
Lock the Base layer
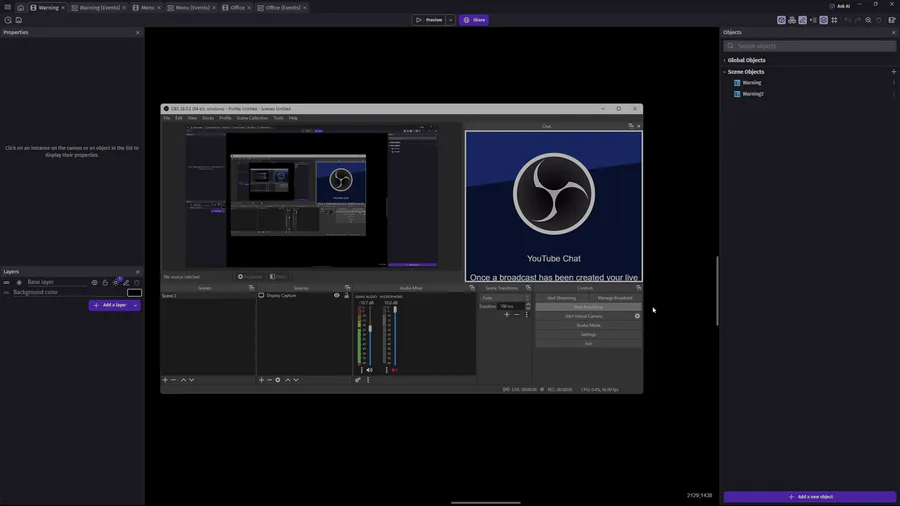(x=105, y=282)
